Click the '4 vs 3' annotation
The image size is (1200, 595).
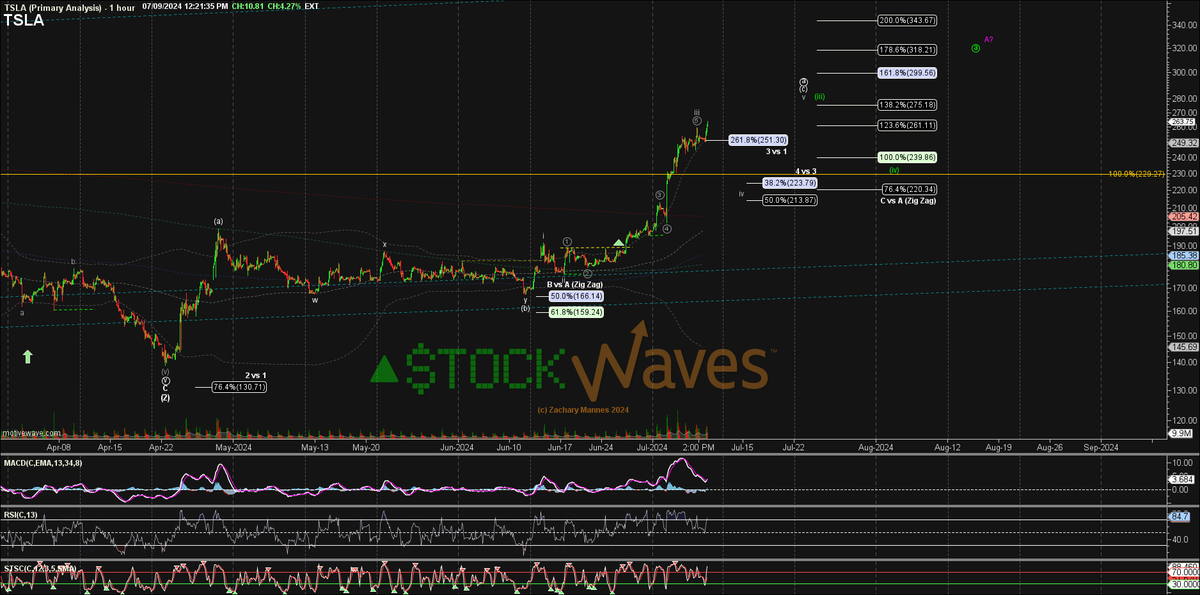click(806, 171)
